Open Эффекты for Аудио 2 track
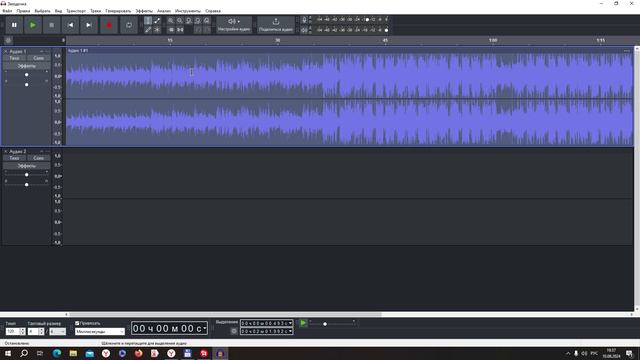The width and height of the screenshot is (640, 360). [x=27, y=166]
